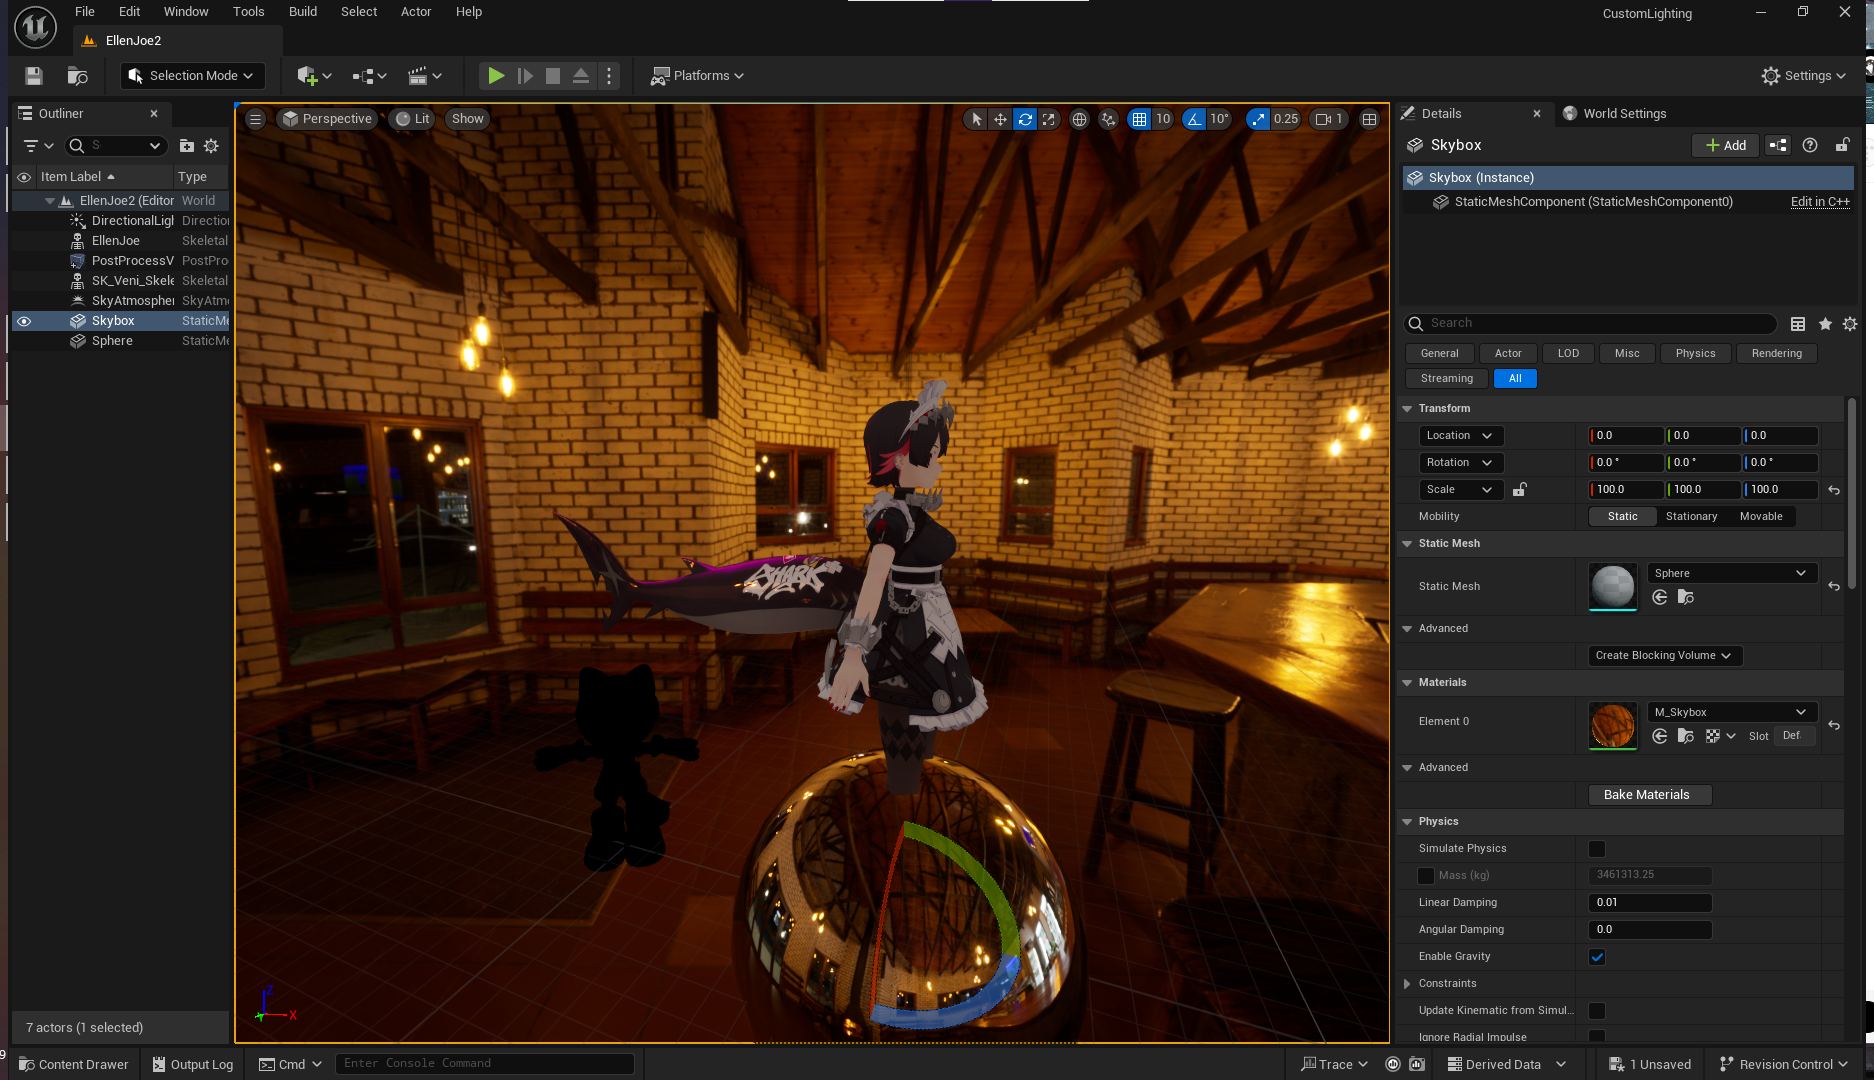Choose the Rotate tool in viewport
Screen dimensions: 1874x1080
point(1025,119)
